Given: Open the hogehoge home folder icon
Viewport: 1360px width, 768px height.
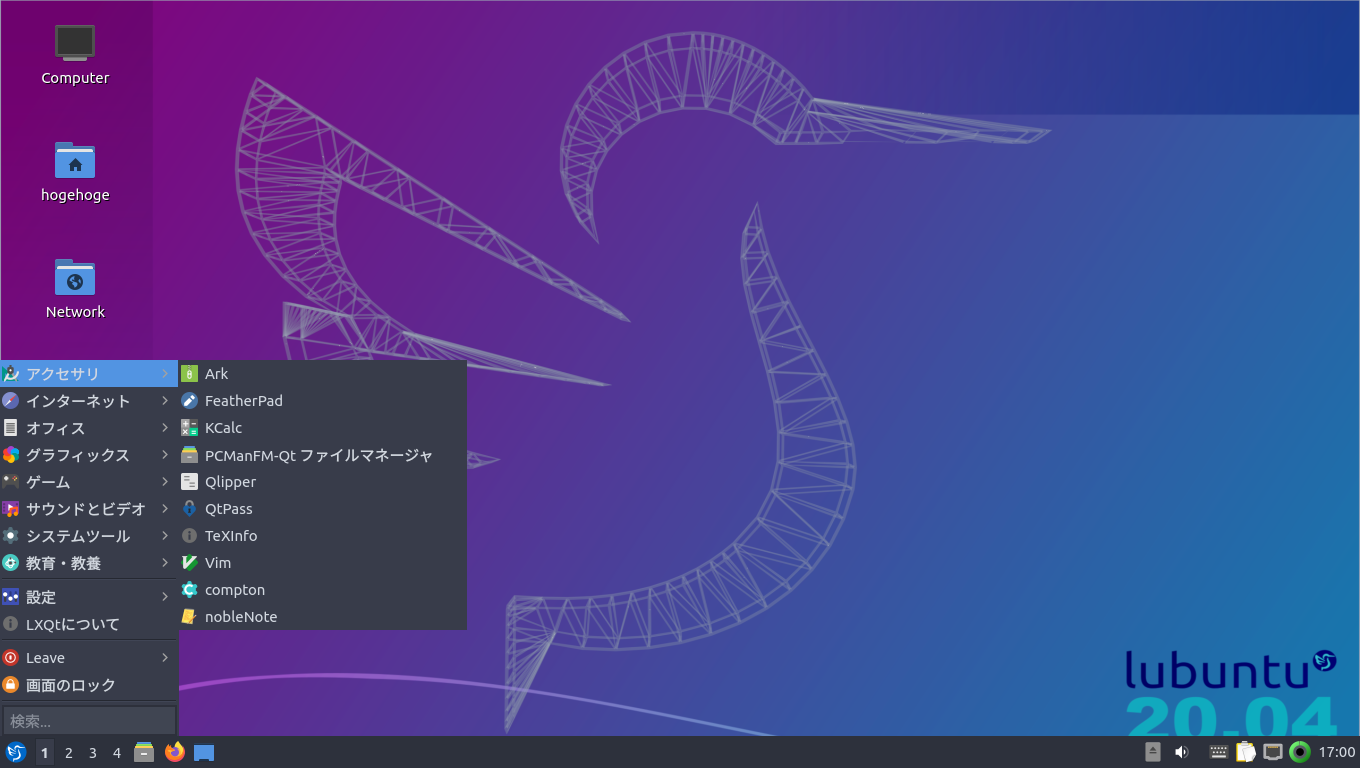Looking at the screenshot, I should pos(75,160).
